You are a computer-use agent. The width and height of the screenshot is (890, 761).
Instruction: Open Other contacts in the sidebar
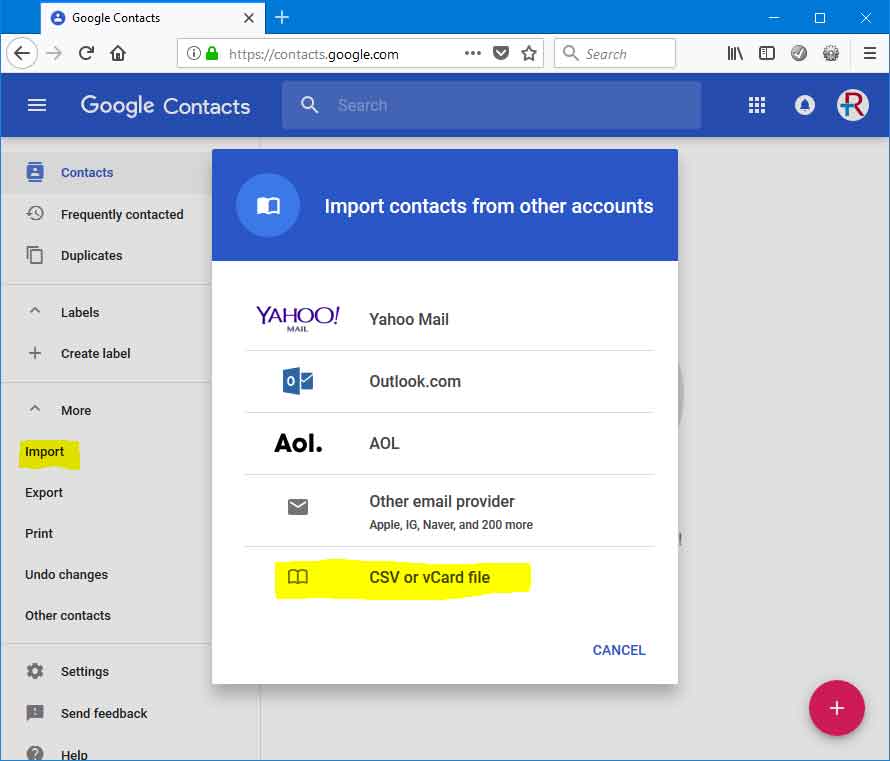point(68,615)
